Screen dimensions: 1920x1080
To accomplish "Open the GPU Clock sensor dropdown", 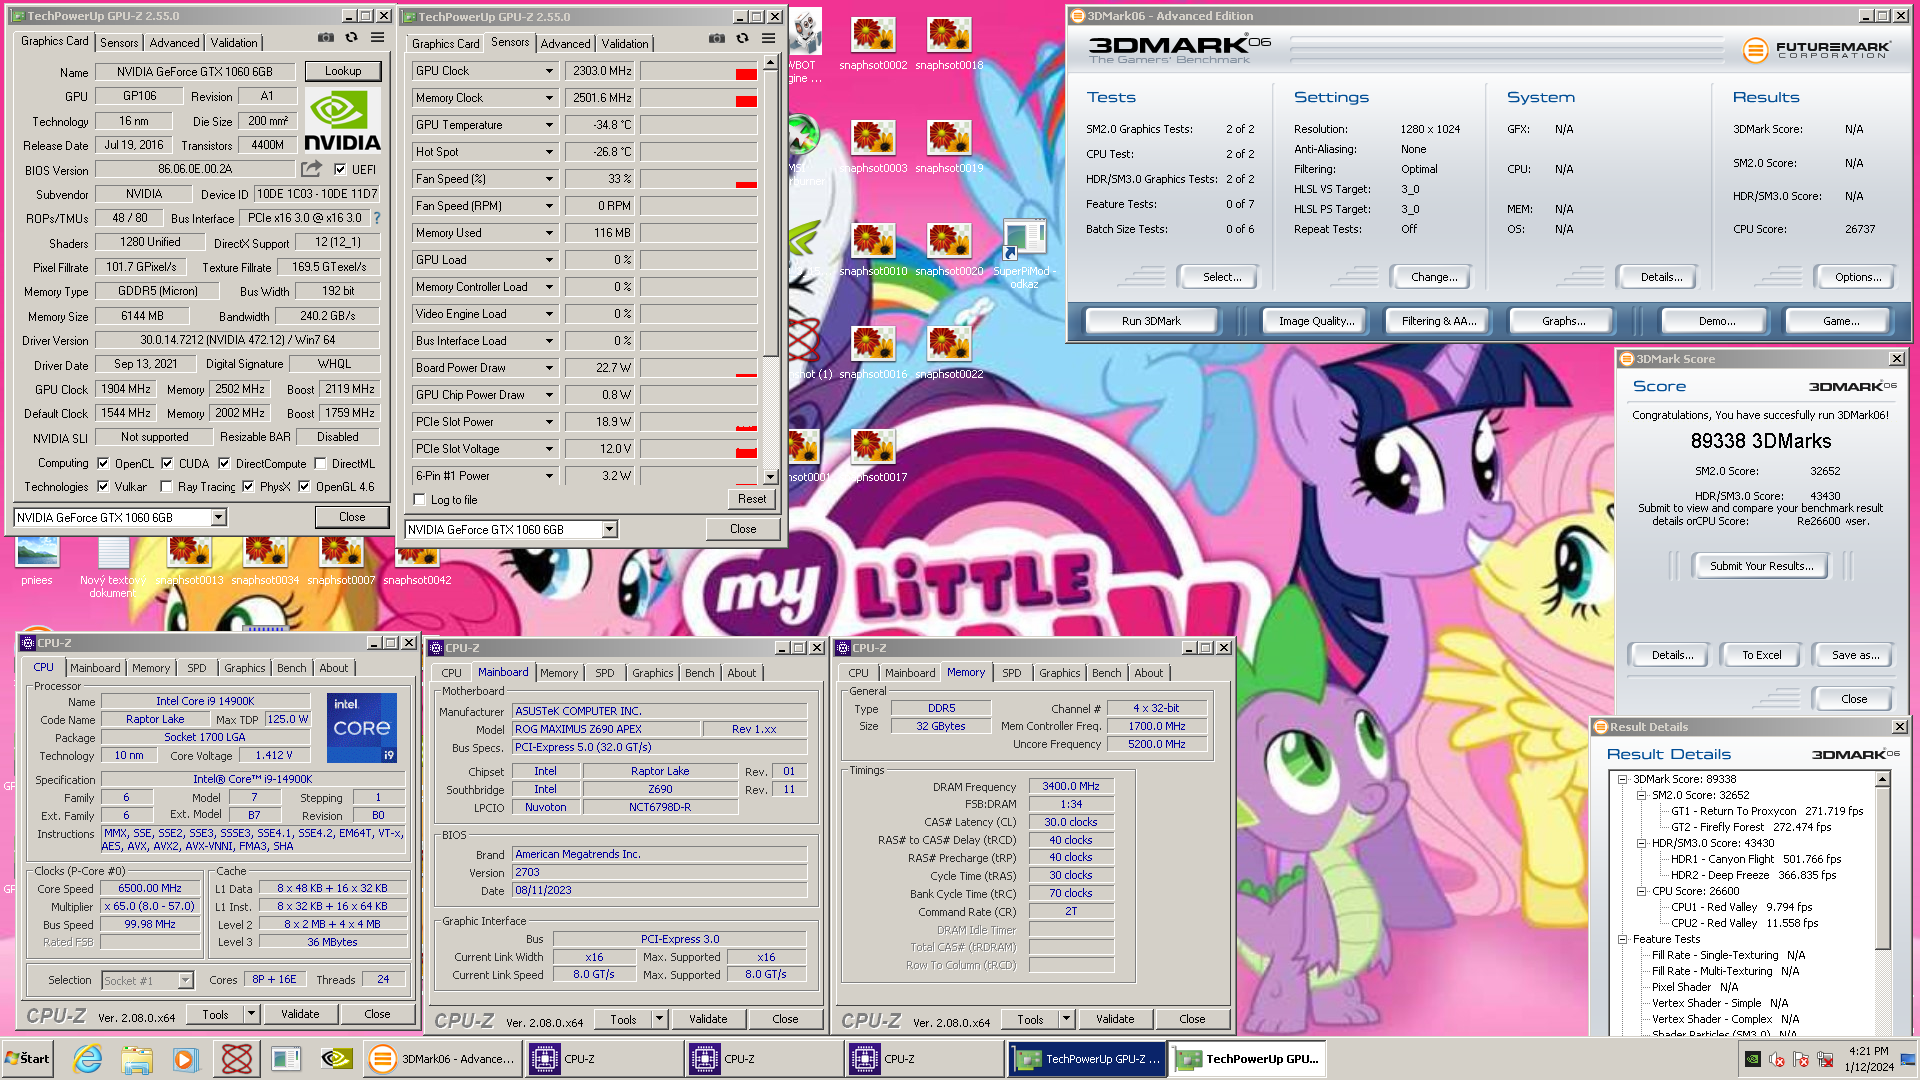I will 549,71.
